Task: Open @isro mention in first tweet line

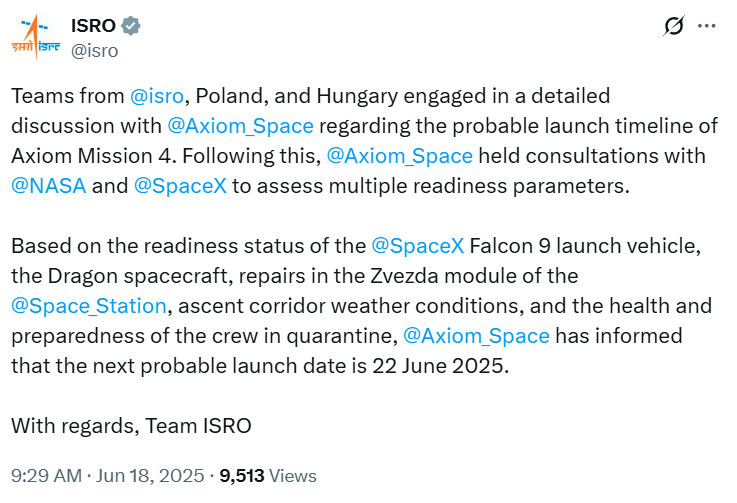Action: (157, 97)
